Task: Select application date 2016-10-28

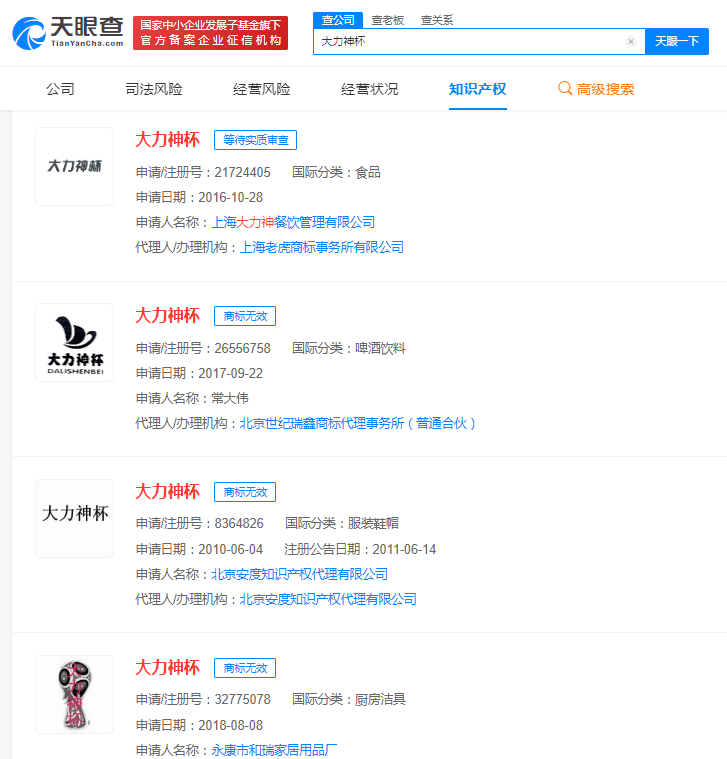Action: (x=230, y=197)
